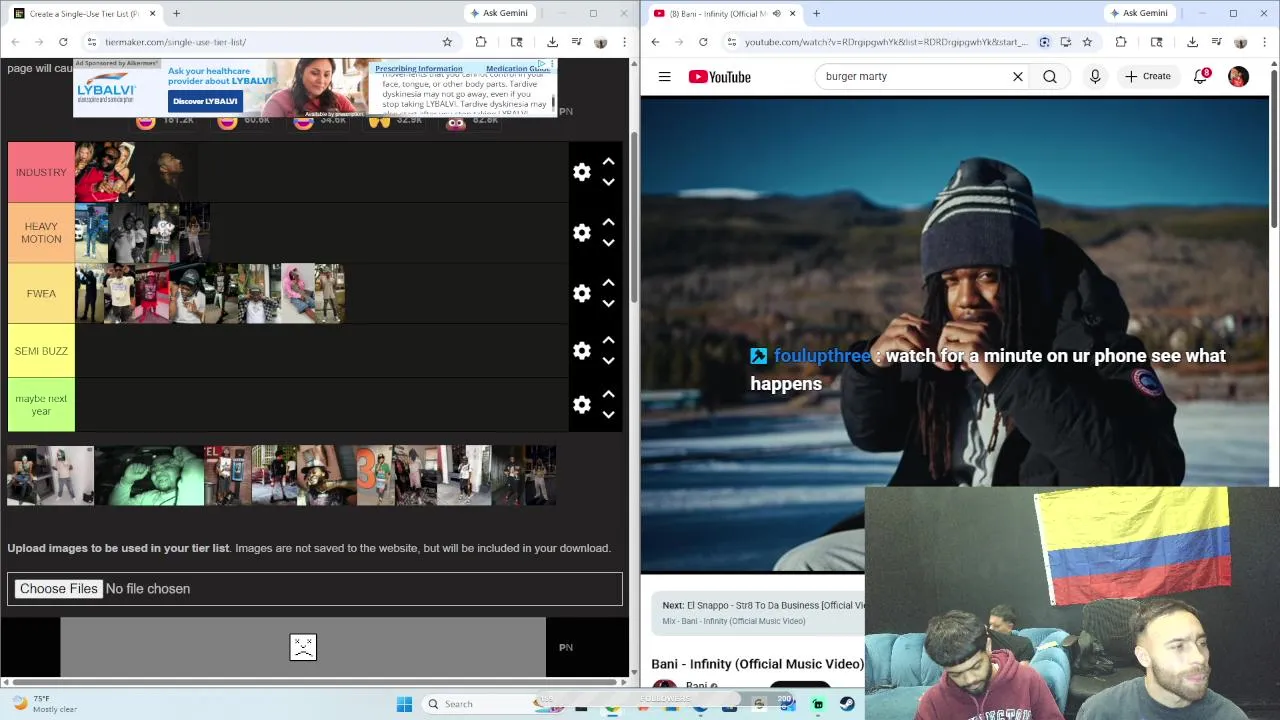Image resolution: width=1280 pixels, height=720 pixels.
Task: Open extensions puzzle icon in TierMaker window
Action: coord(481,42)
